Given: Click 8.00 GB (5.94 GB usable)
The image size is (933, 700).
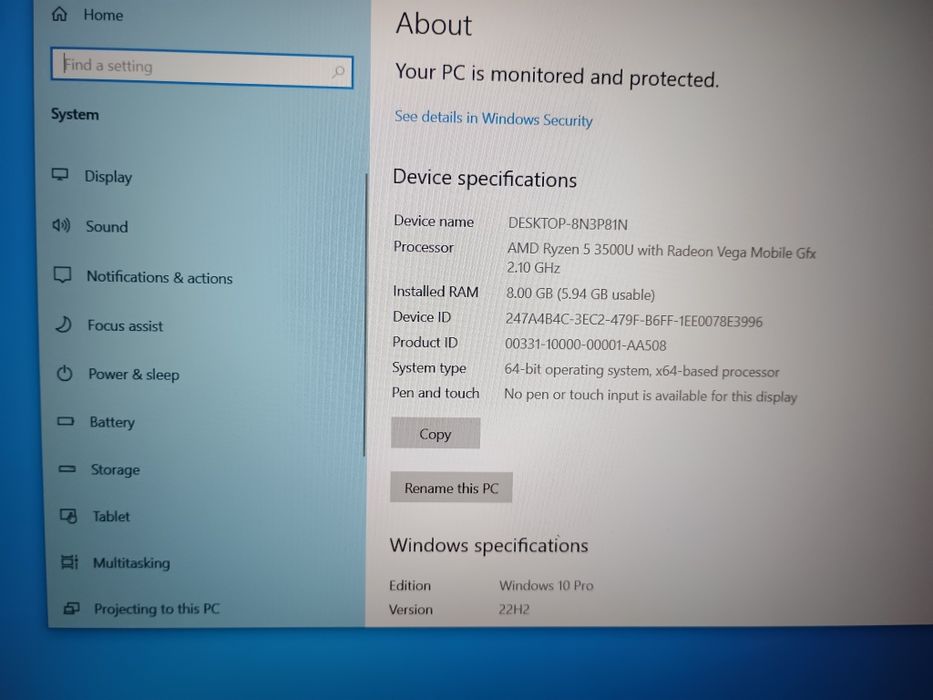Looking at the screenshot, I should coord(580,293).
